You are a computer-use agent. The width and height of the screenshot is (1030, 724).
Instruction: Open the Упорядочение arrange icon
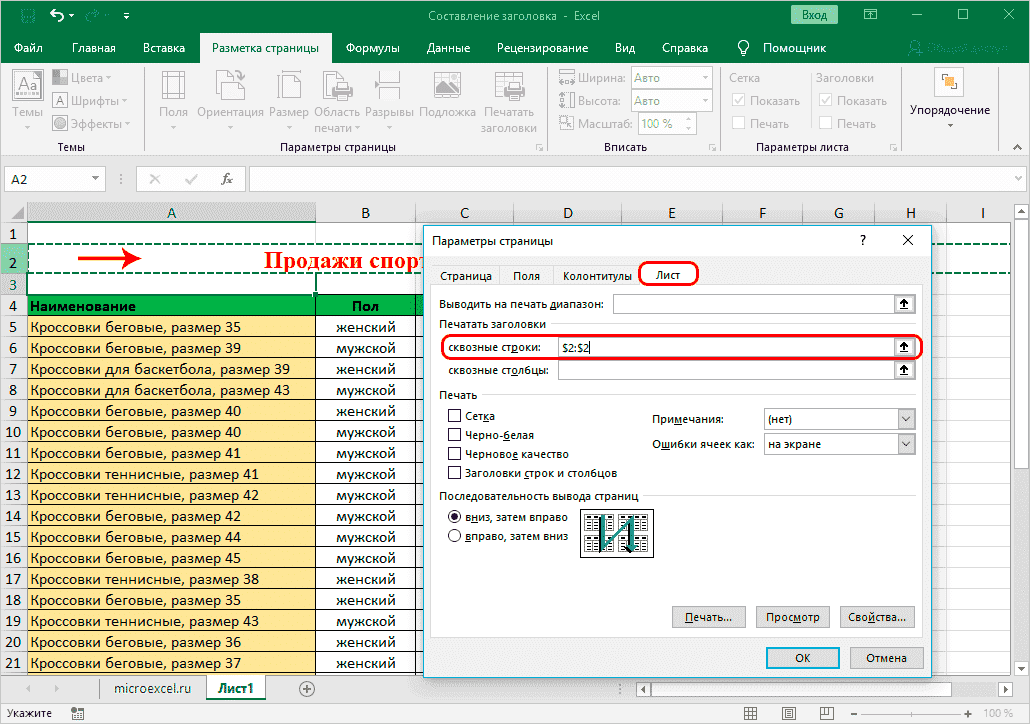point(949,84)
